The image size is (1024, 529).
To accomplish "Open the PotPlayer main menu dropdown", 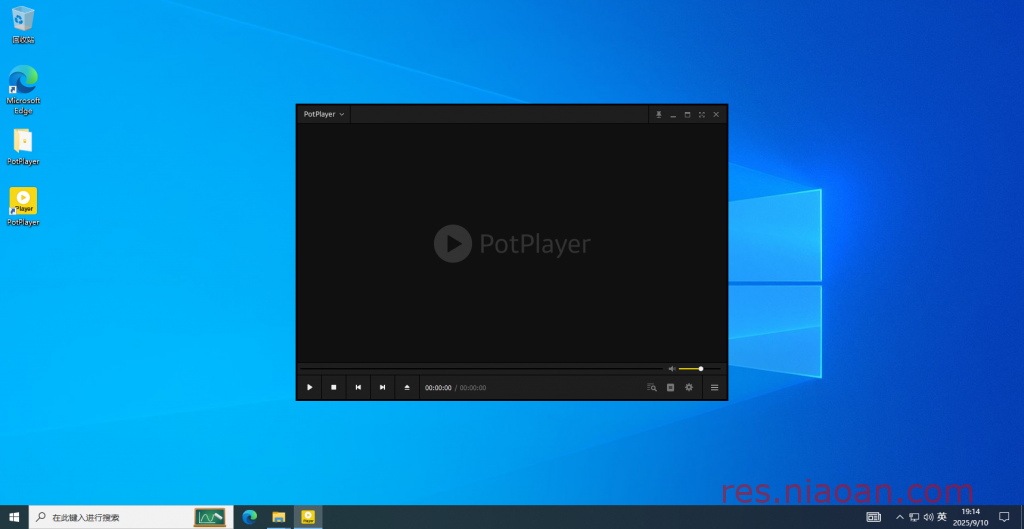I will pyautogui.click(x=324, y=114).
